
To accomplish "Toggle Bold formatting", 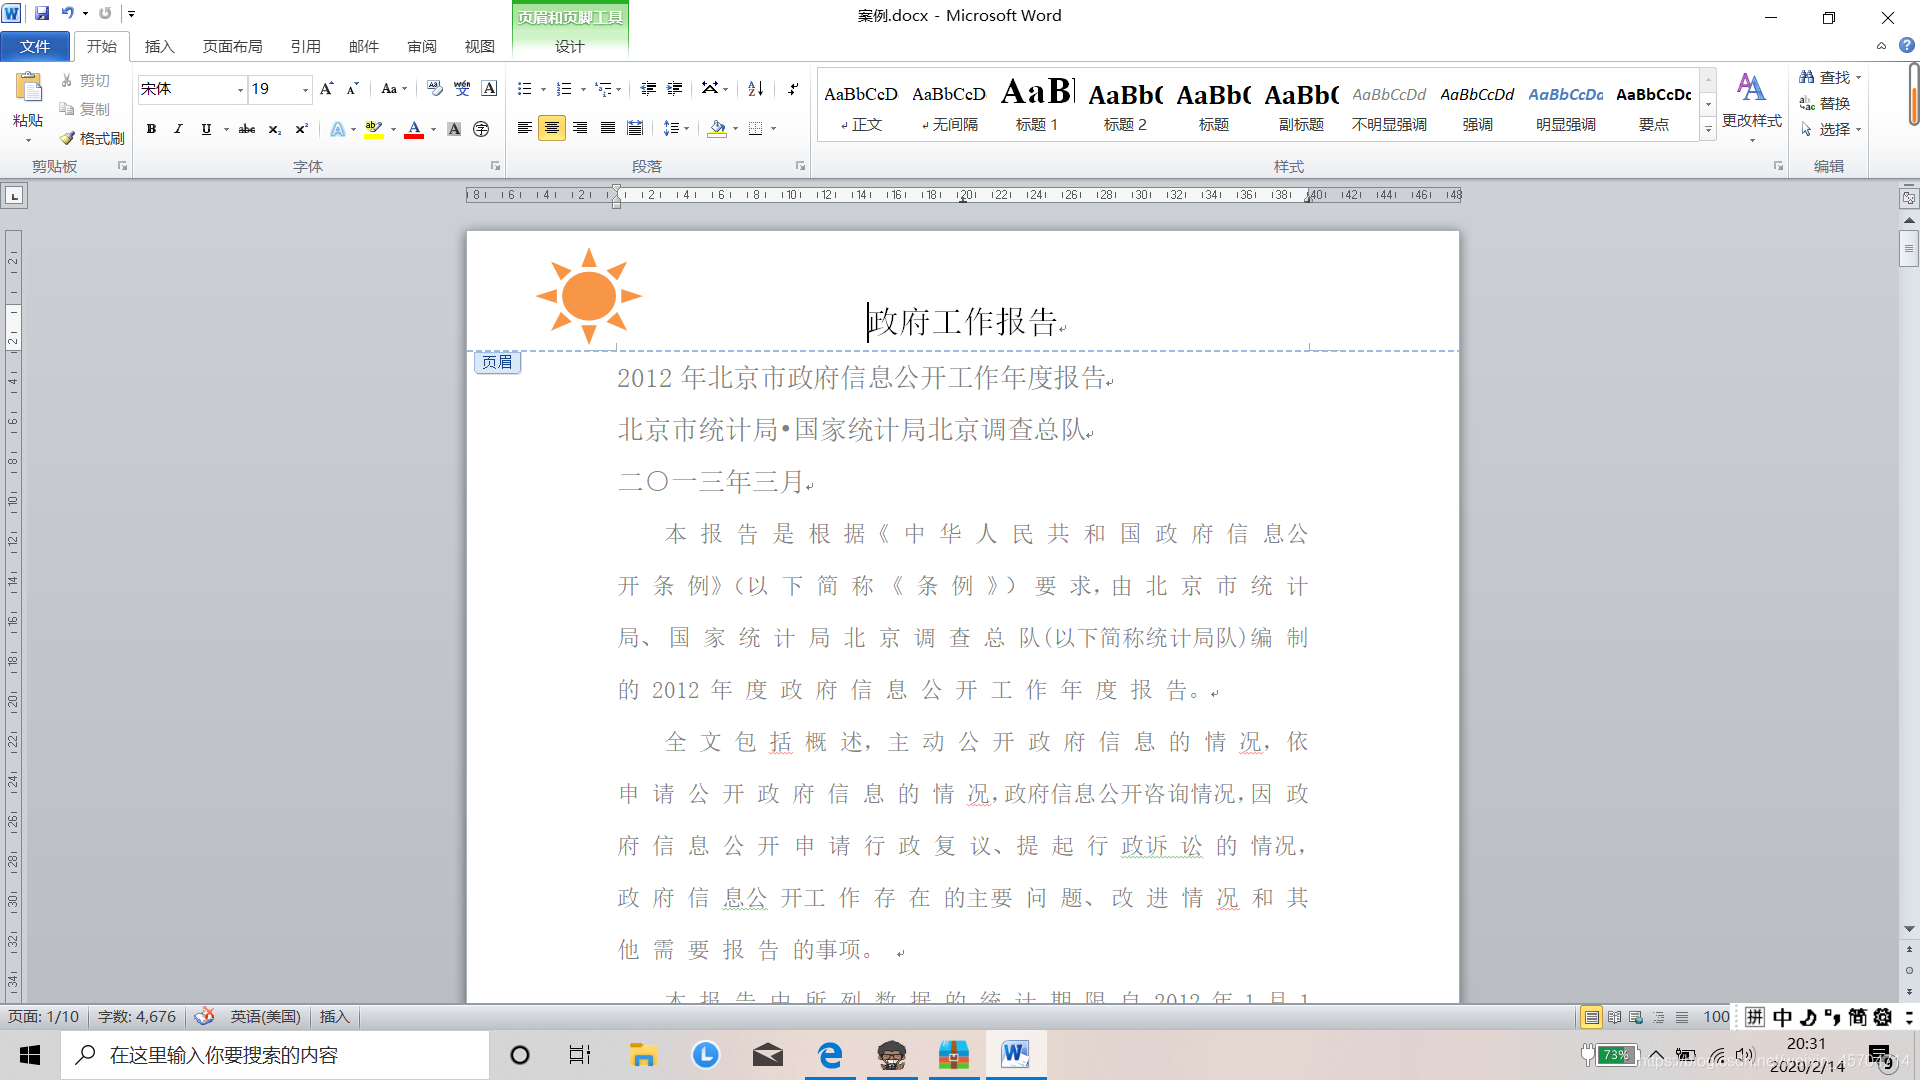I will click(151, 129).
